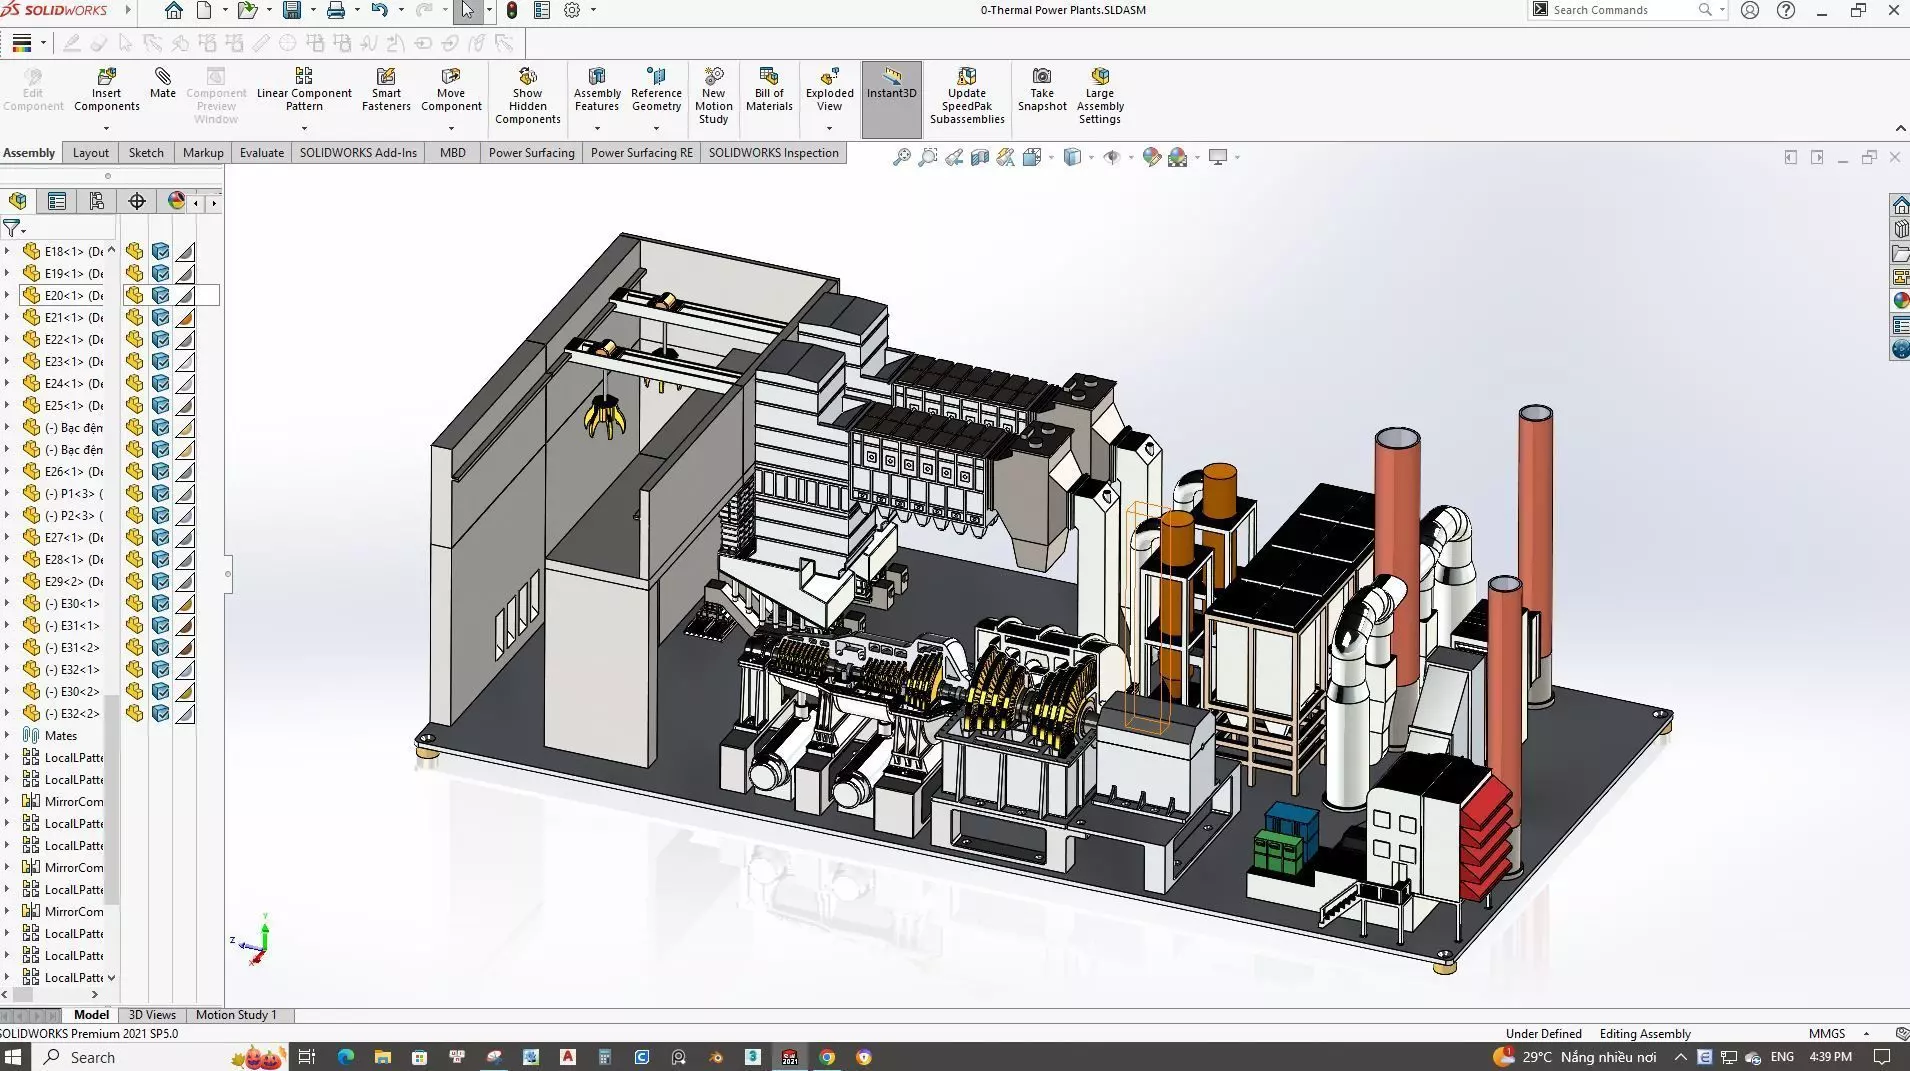Open the ConfigurationManager panel icon

pos(97,201)
